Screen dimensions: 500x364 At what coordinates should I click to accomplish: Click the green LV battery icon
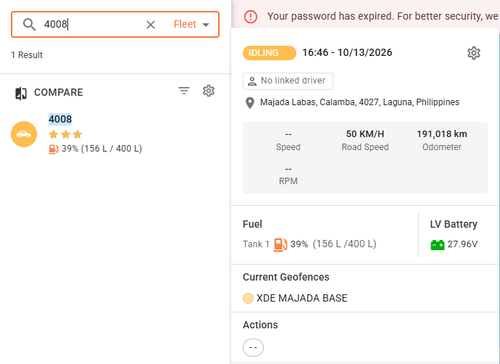click(x=437, y=245)
